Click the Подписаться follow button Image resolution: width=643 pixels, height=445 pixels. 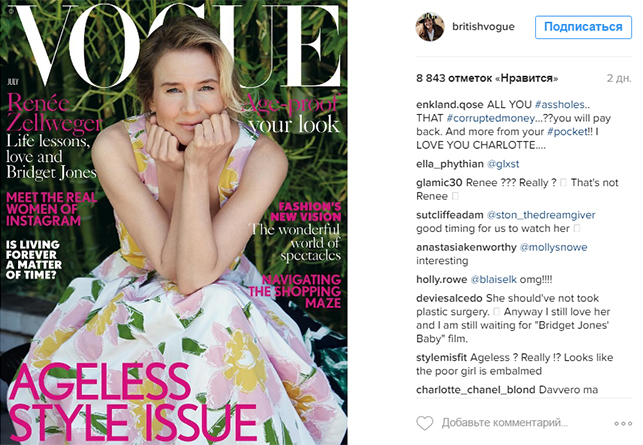pos(583,27)
